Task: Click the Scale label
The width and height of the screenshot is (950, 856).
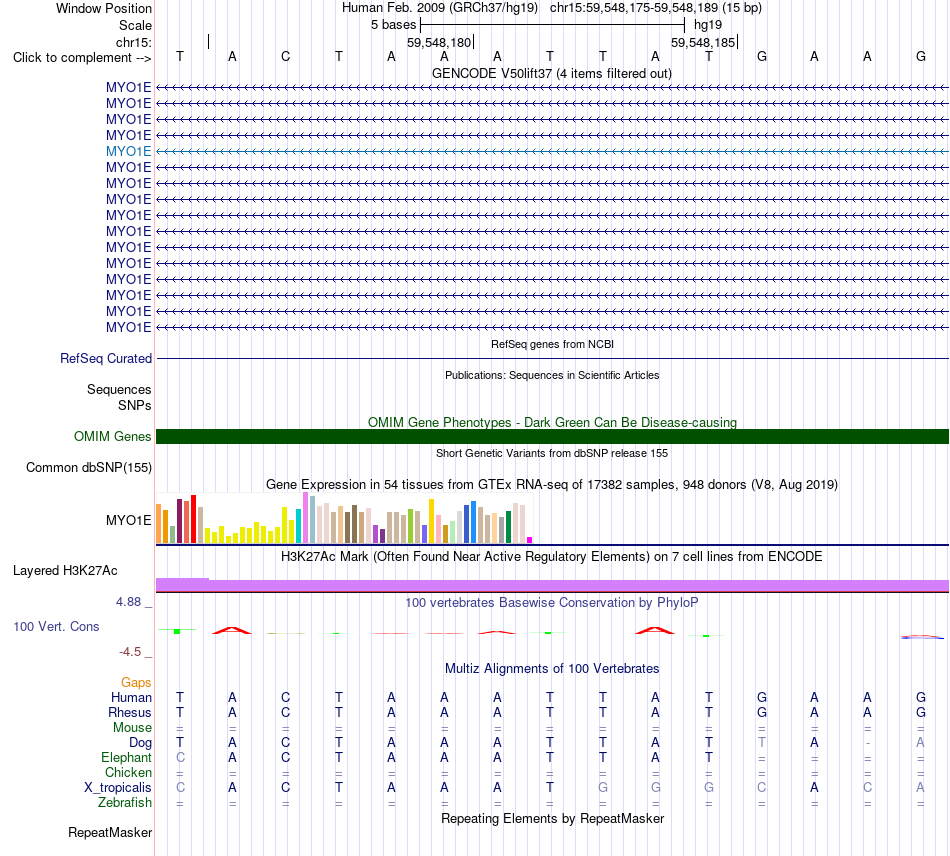Action: click(x=135, y=25)
